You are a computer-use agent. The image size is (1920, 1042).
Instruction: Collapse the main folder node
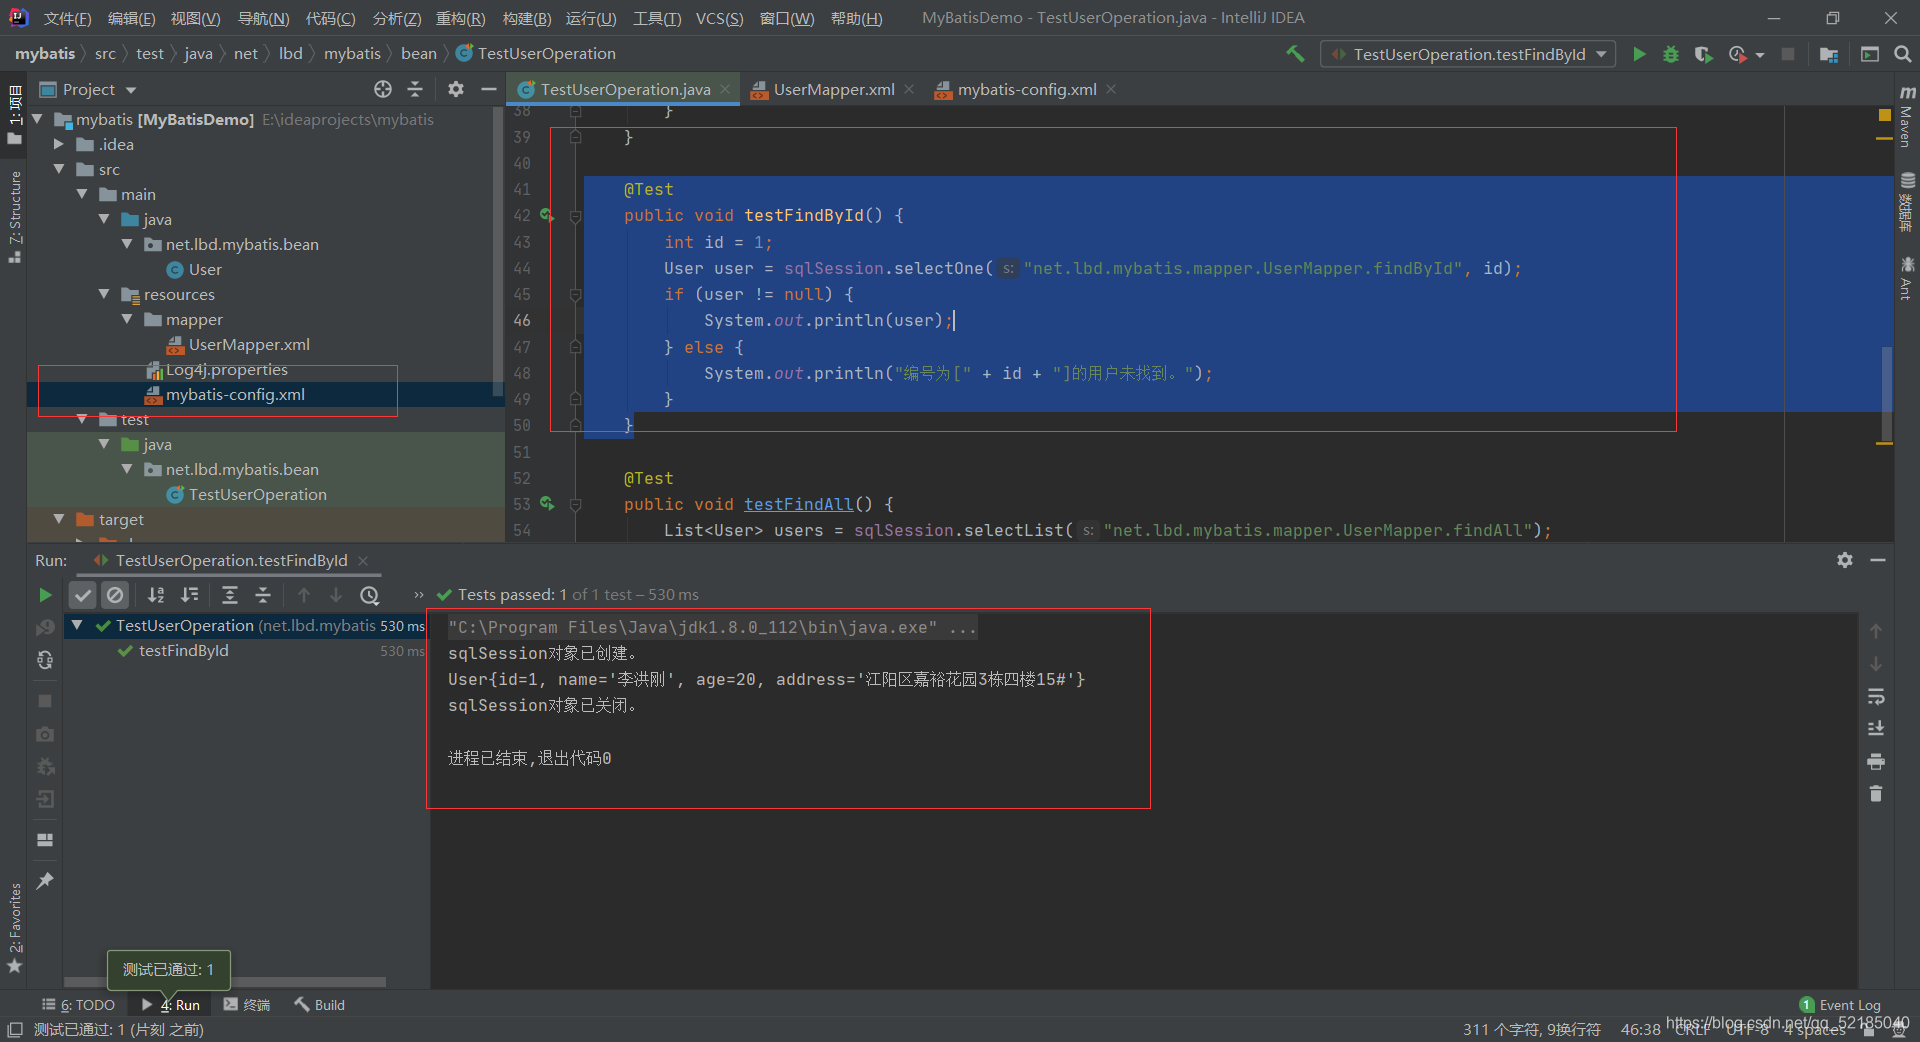tap(82, 194)
